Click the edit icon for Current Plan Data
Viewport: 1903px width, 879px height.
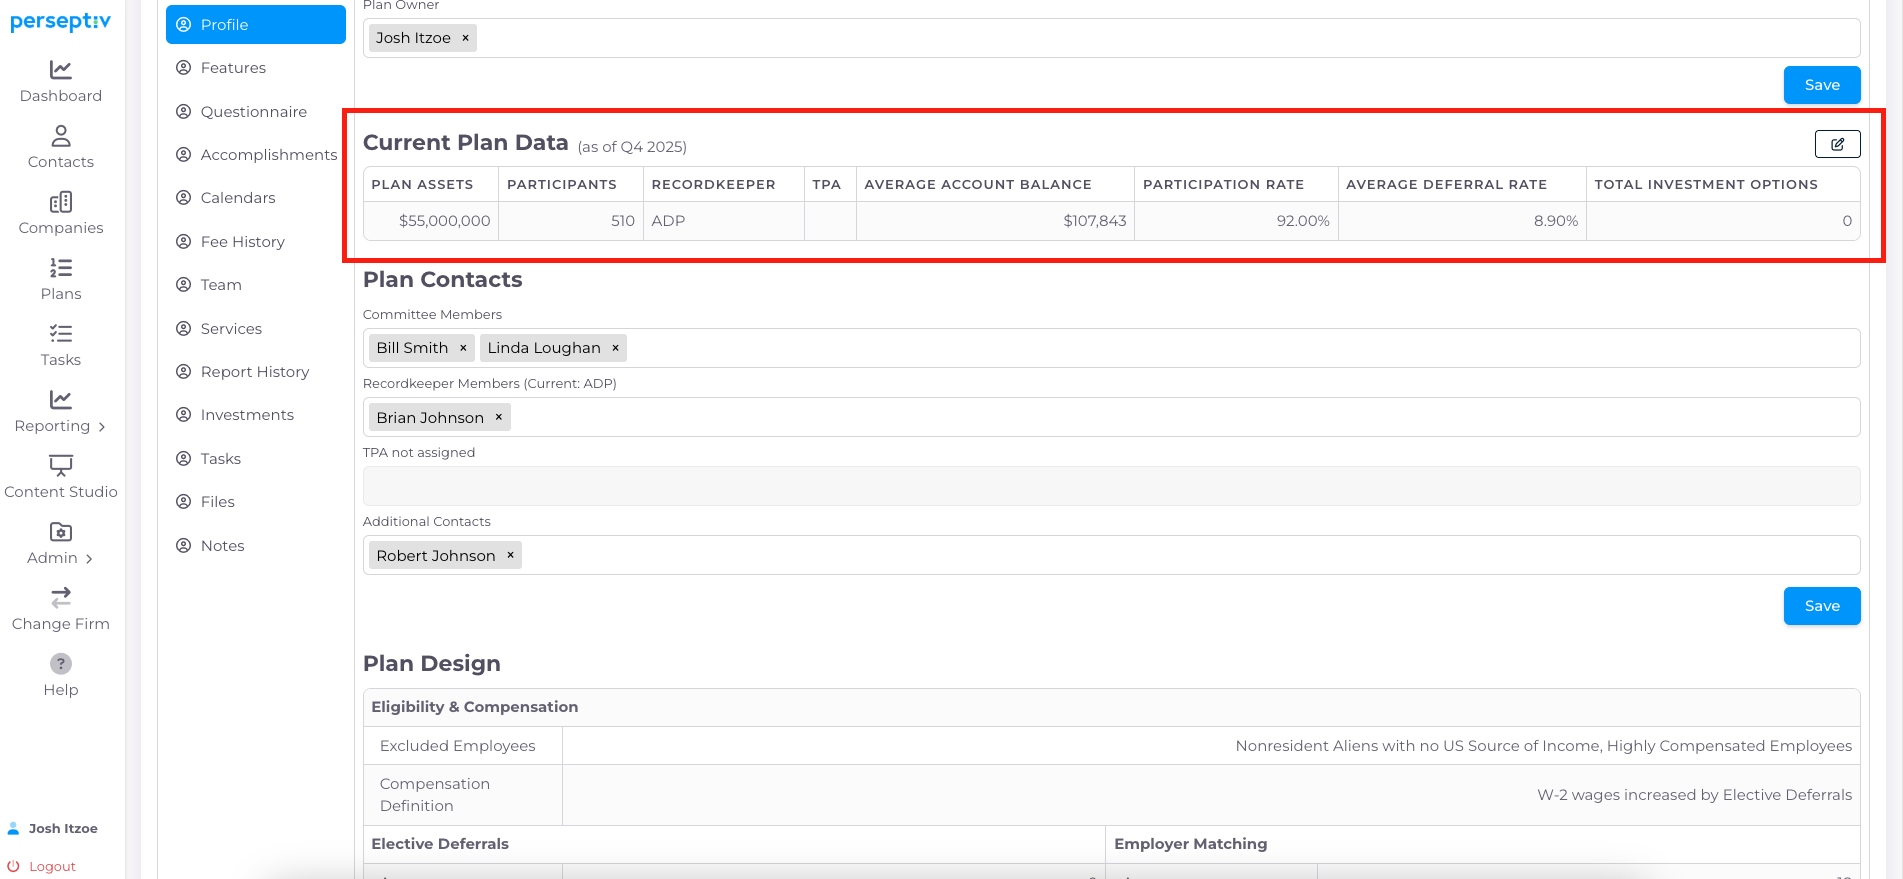pos(1838,144)
